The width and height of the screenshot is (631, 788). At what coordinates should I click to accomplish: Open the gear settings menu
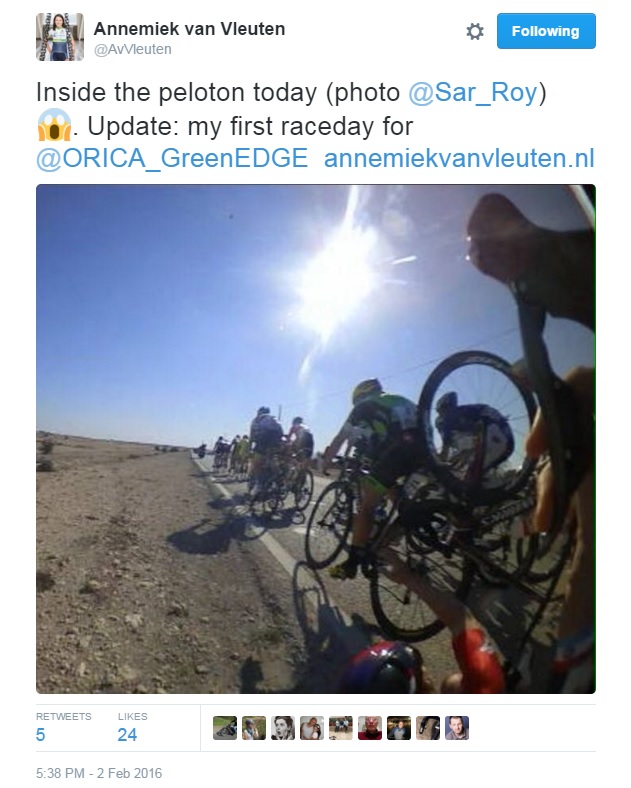coord(475,32)
